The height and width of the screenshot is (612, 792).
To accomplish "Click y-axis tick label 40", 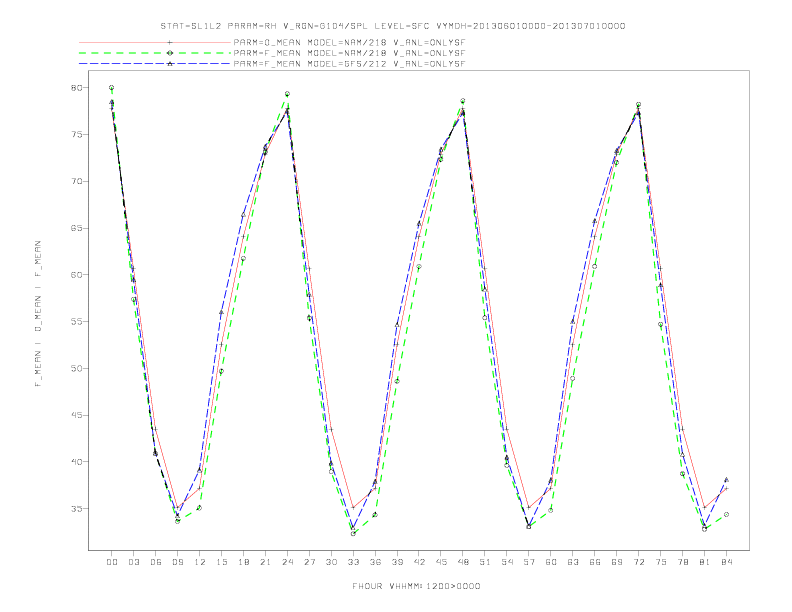I will point(76,462).
